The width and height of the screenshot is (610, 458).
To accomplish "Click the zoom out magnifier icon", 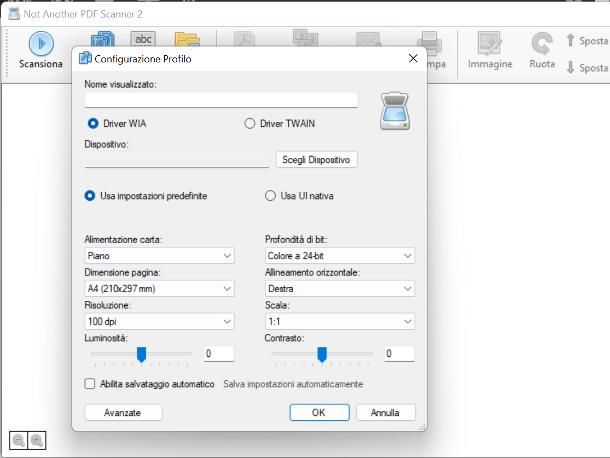I will point(19,440).
